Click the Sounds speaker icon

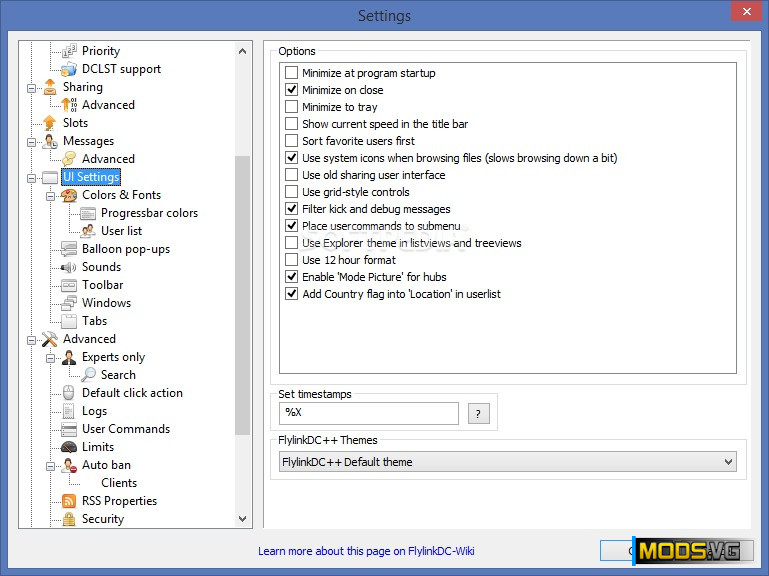[x=69, y=267]
